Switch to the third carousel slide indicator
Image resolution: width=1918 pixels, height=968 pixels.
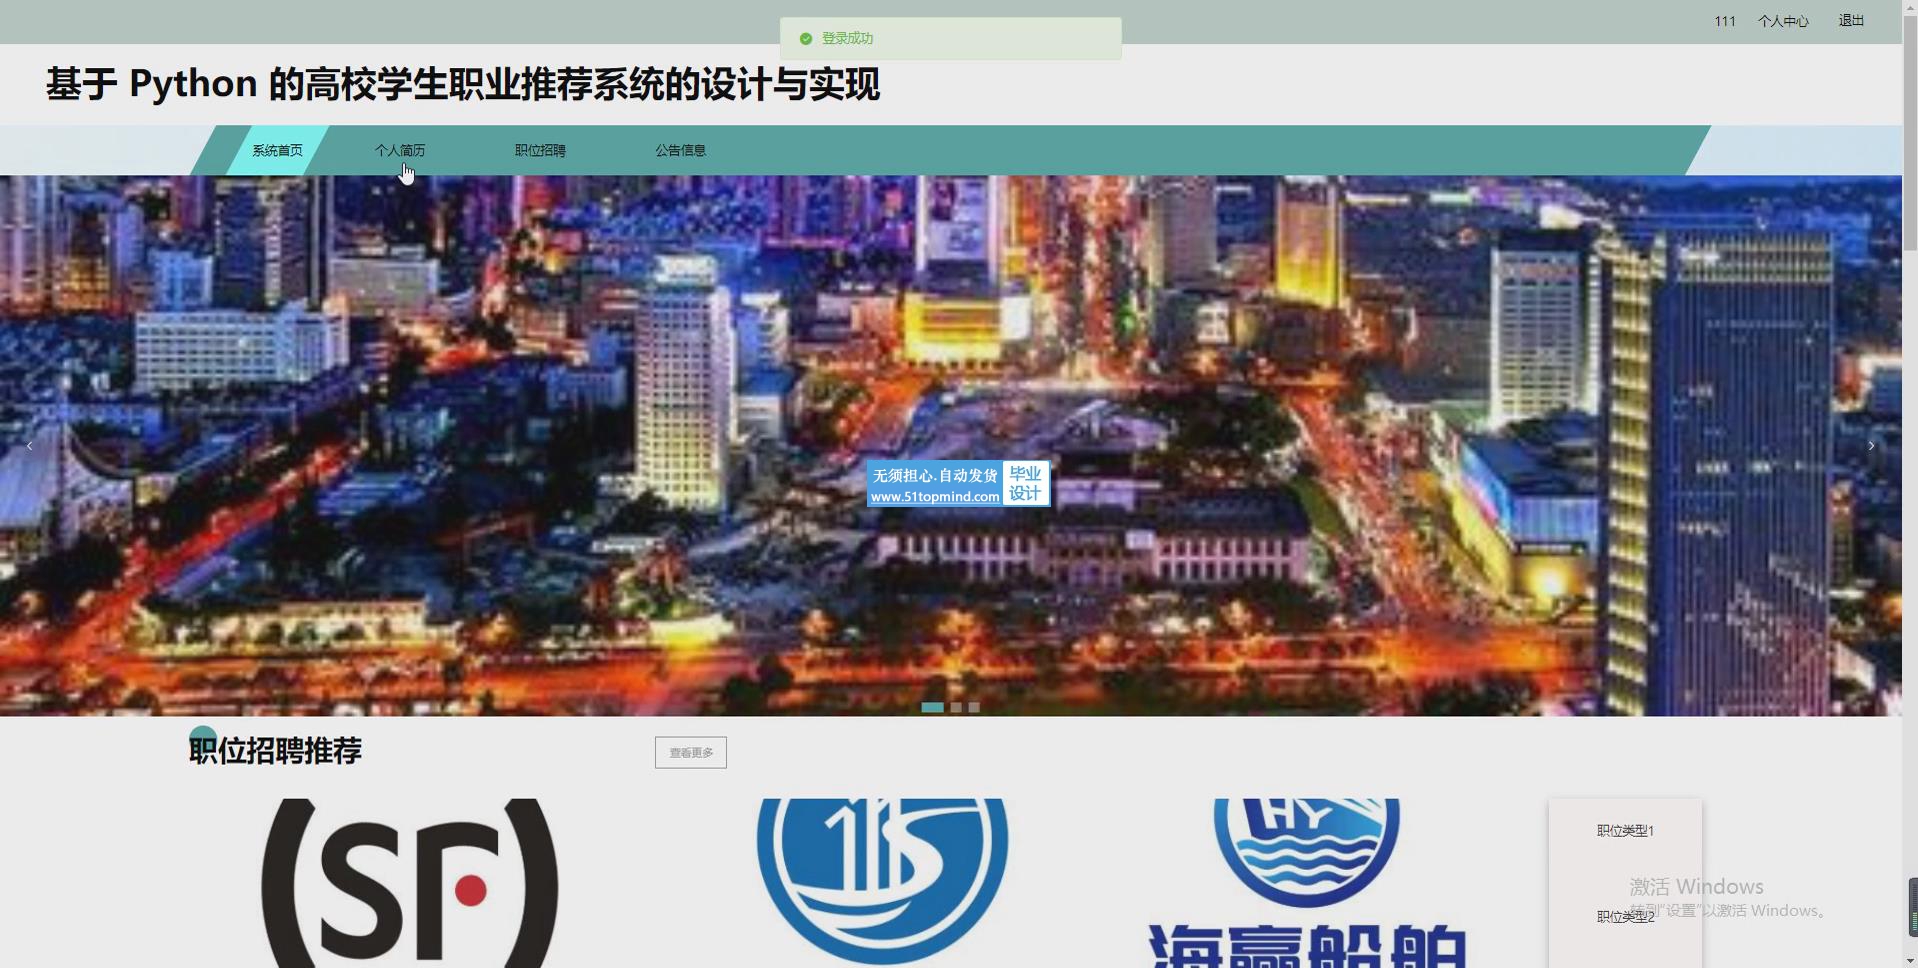(x=974, y=707)
